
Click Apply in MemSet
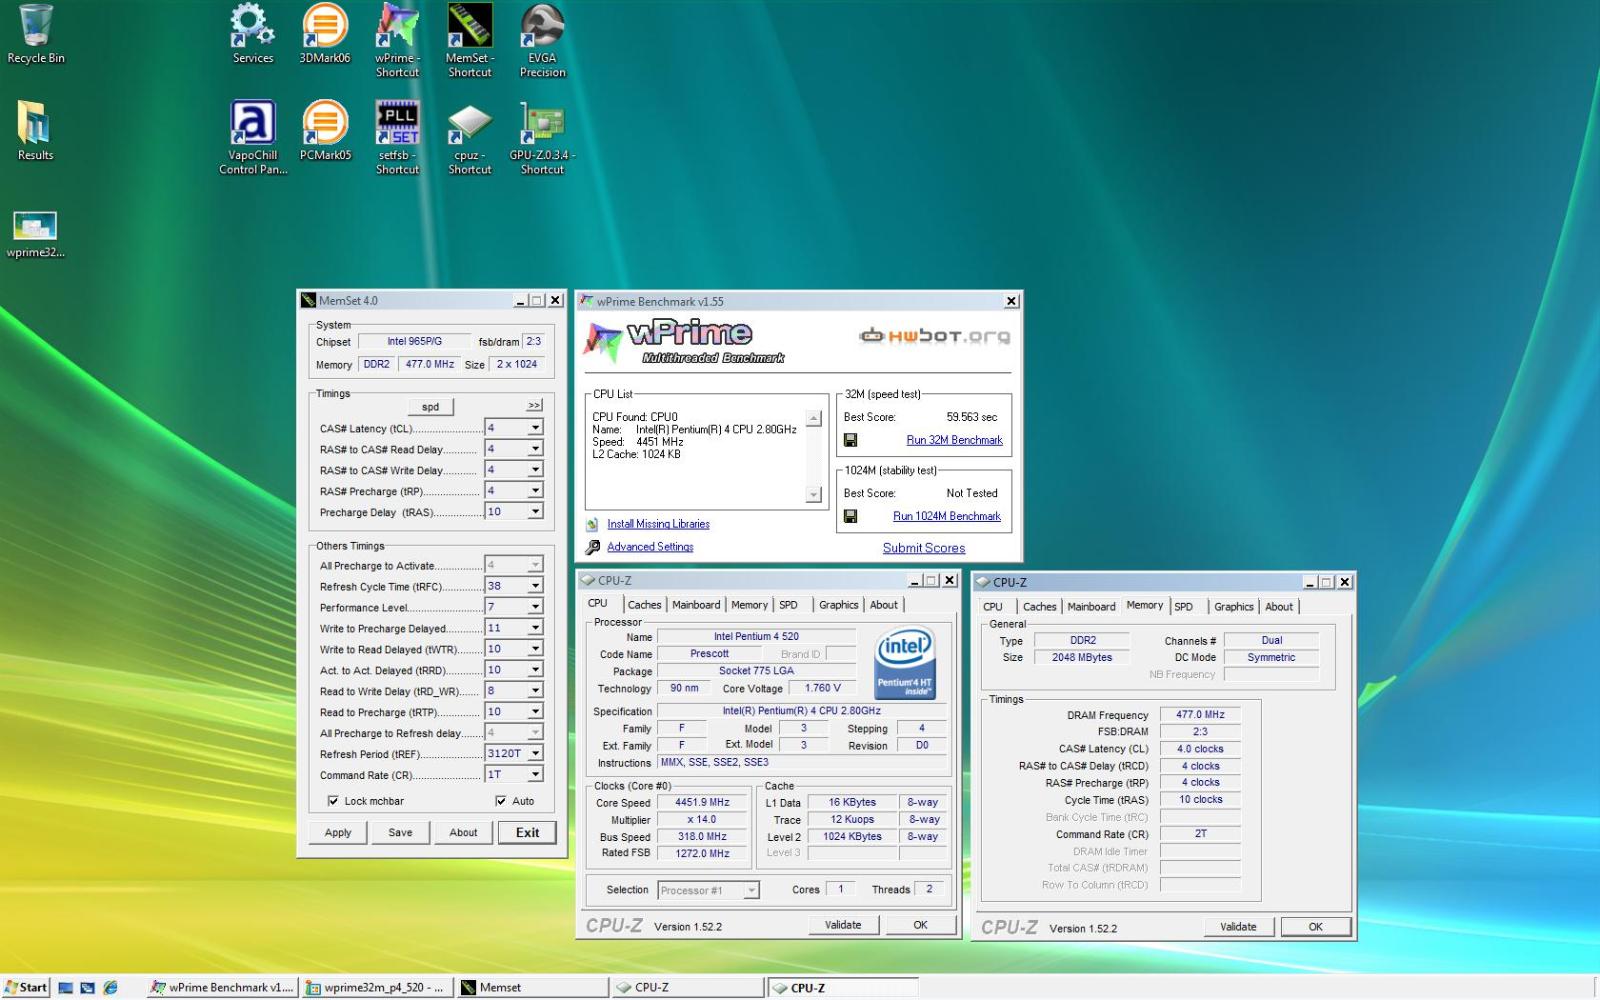click(338, 833)
